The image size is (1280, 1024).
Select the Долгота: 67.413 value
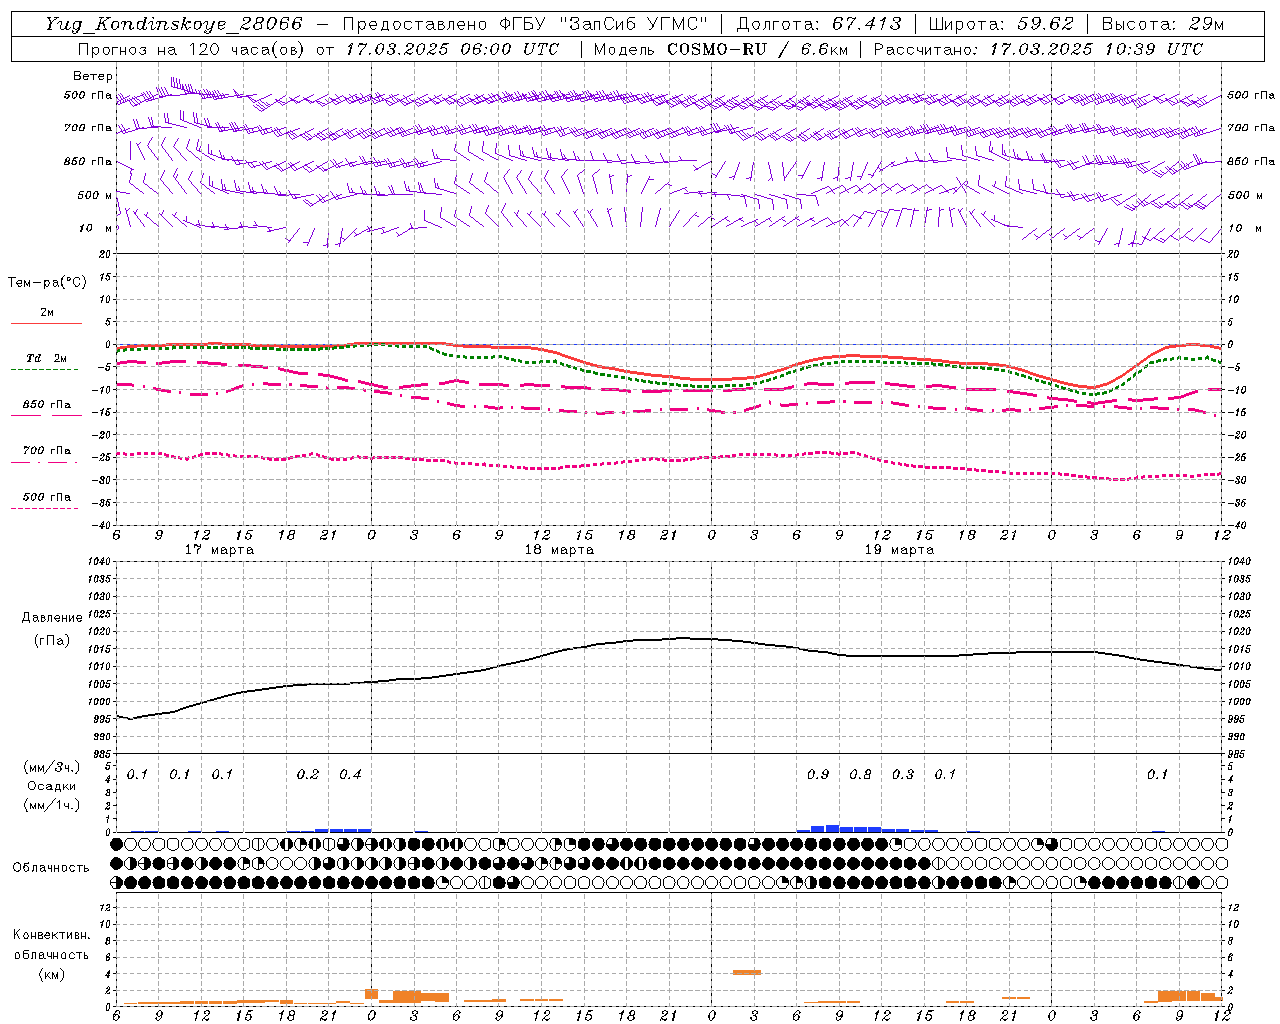coord(819,24)
